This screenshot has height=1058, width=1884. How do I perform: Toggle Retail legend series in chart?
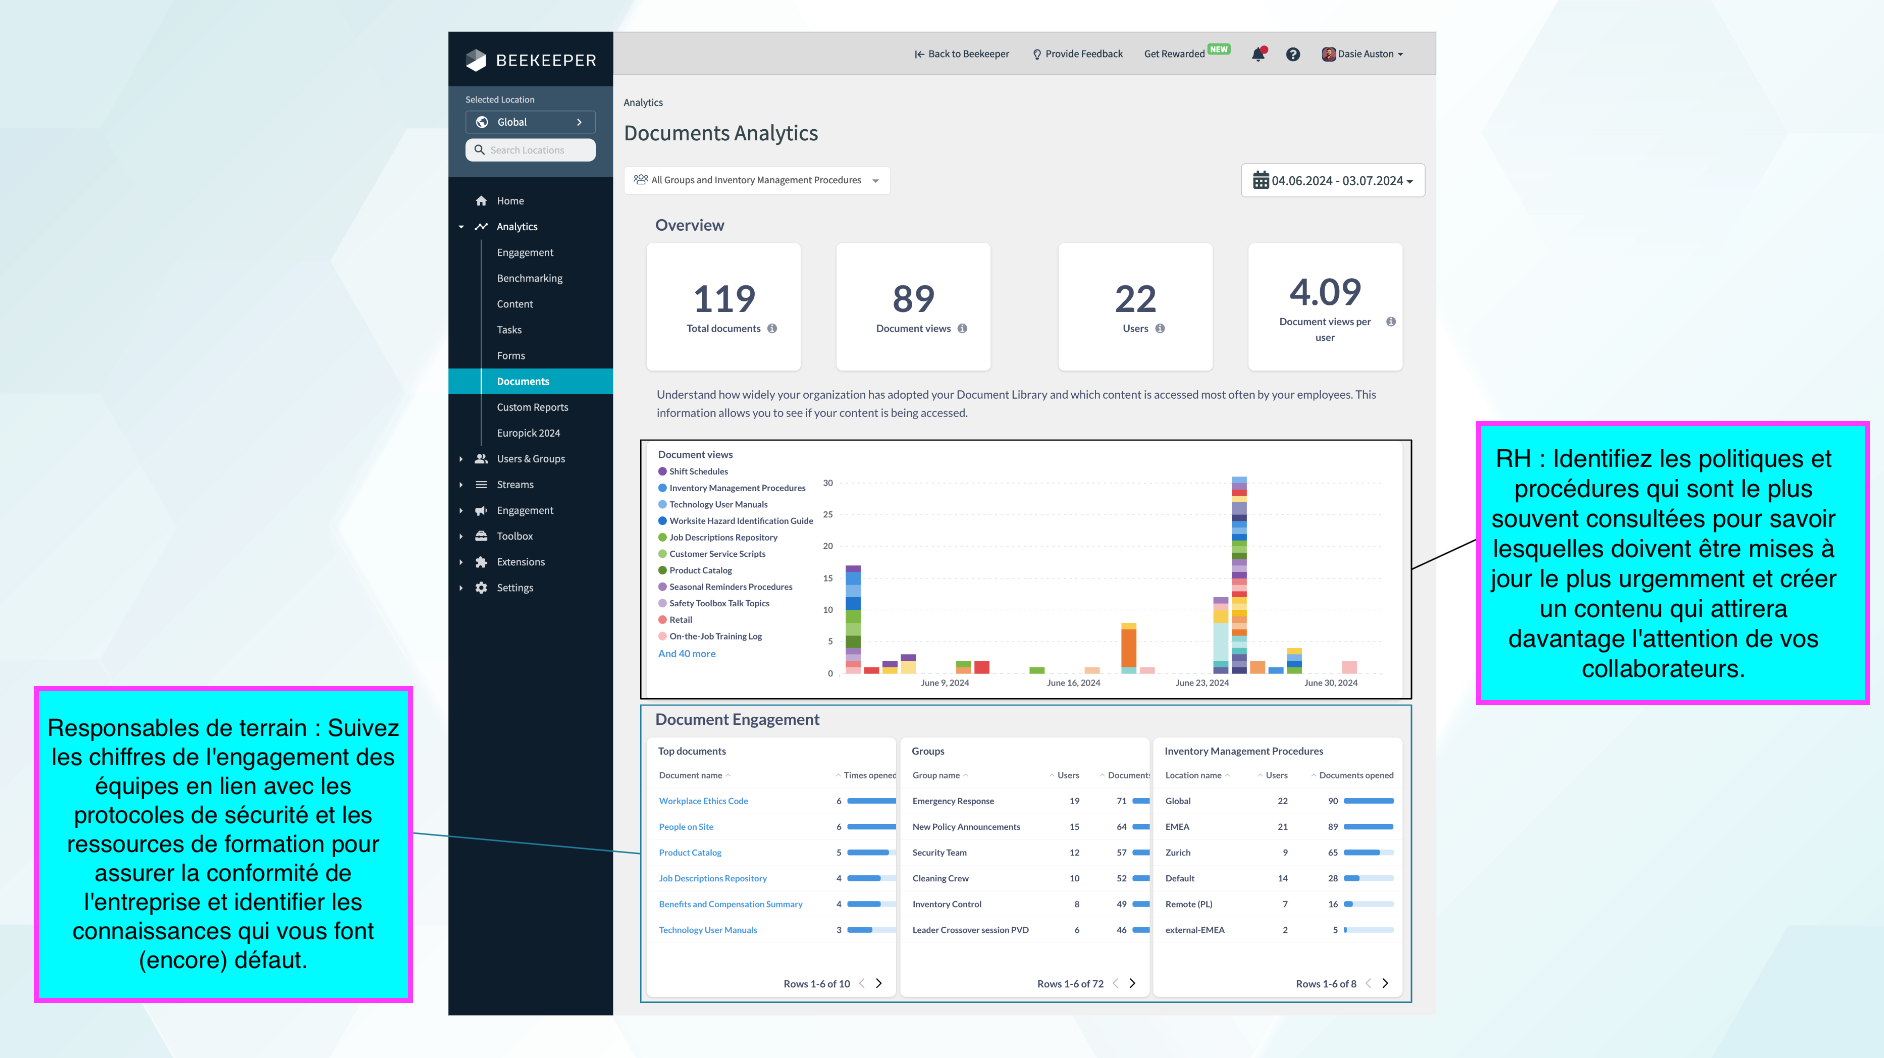(x=680, y=620)
